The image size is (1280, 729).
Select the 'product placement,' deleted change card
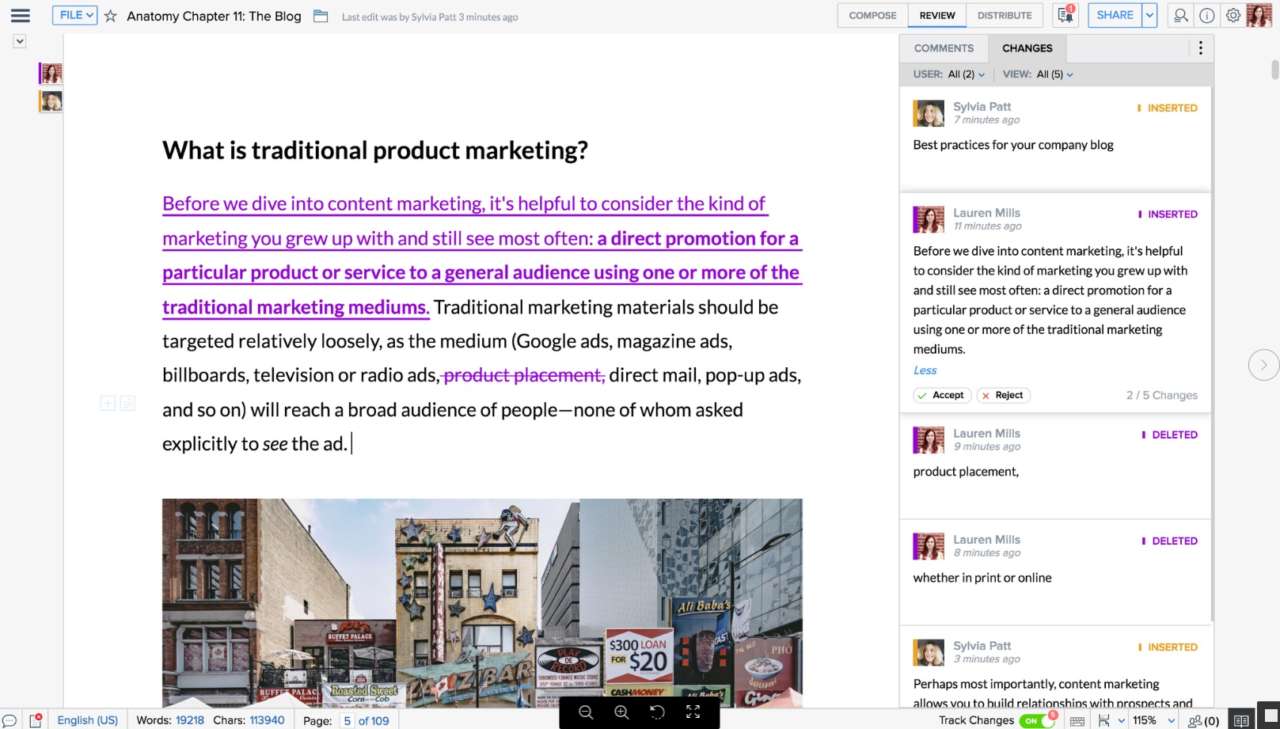[x=1055, y=467]
